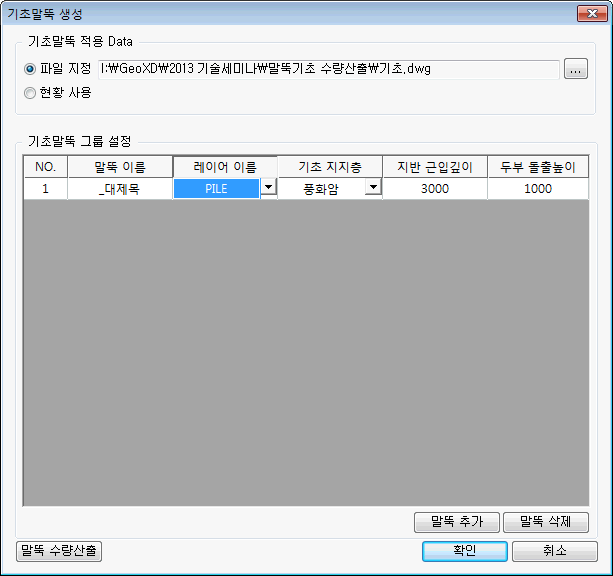
Task: Open file browser with the ... button
Action: coord(575,69)
